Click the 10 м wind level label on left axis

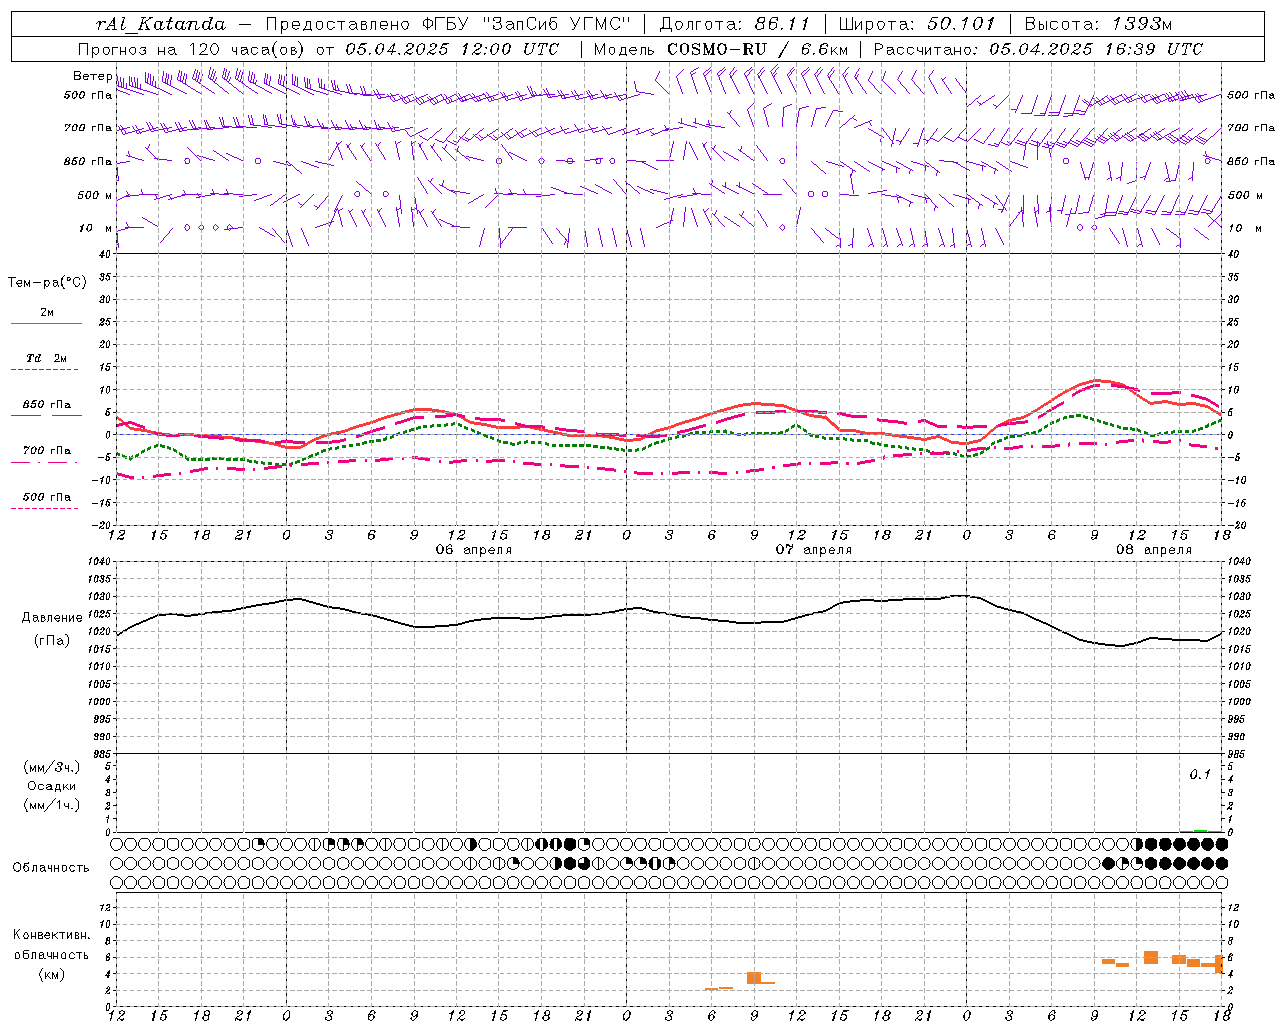pos(95,228)
